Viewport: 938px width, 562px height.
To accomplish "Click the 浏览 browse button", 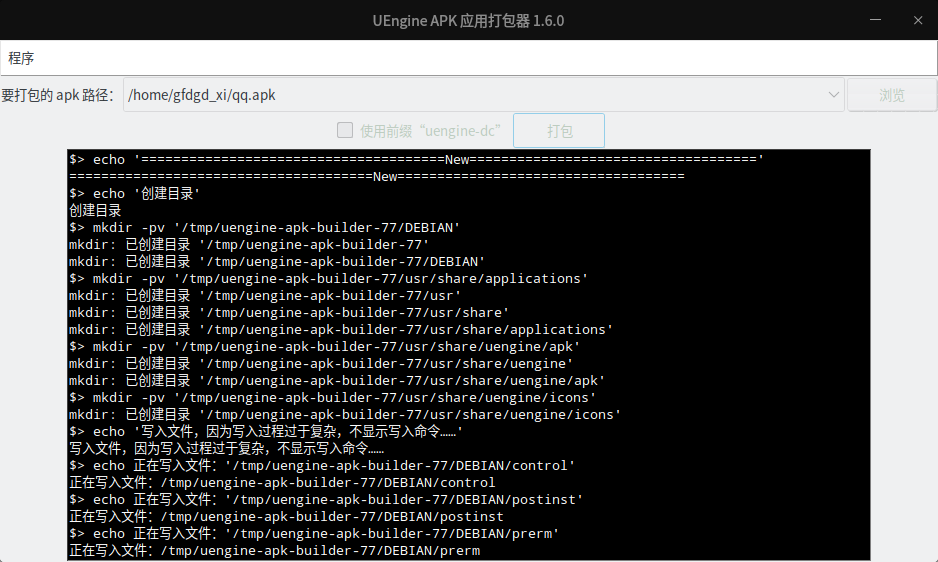I will coord(891,95).
